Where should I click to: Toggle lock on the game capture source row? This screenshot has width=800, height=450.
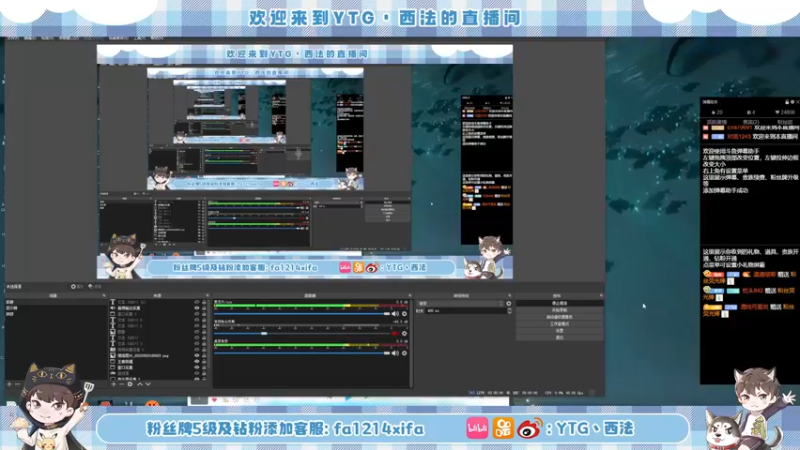(204, 373)
